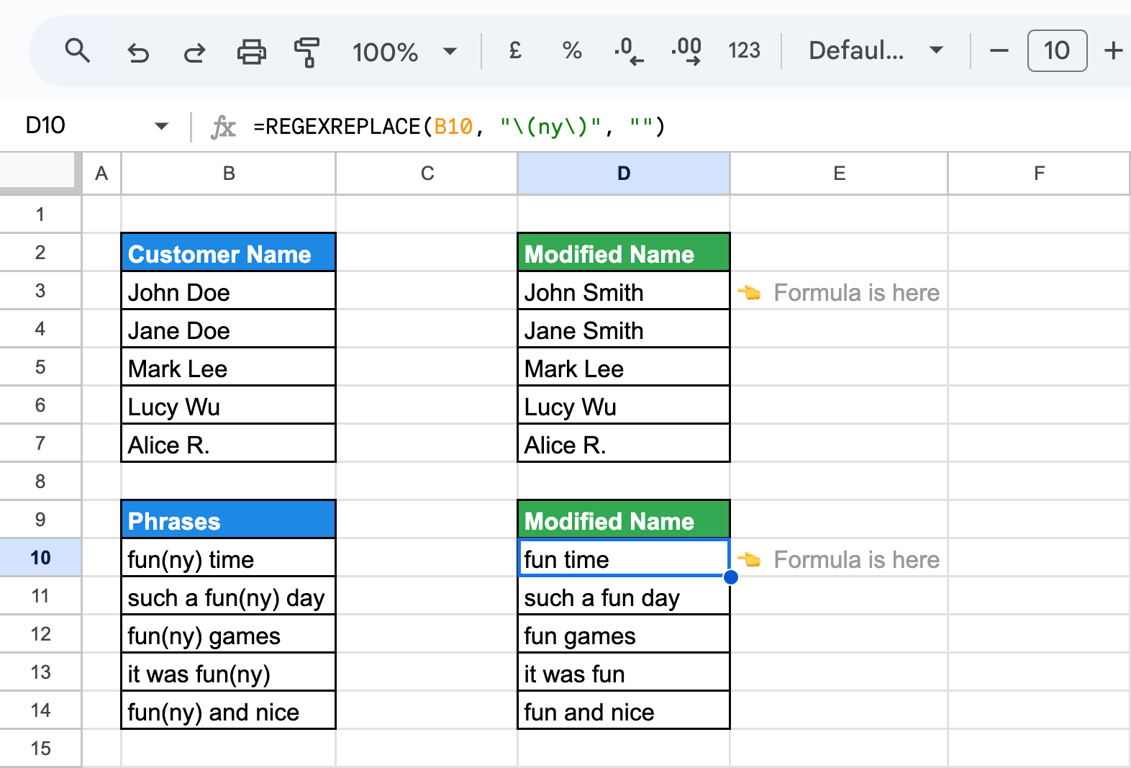Click Alice R. in Customer Name column
Screen dimensions: 1131x768
point(229,443)
